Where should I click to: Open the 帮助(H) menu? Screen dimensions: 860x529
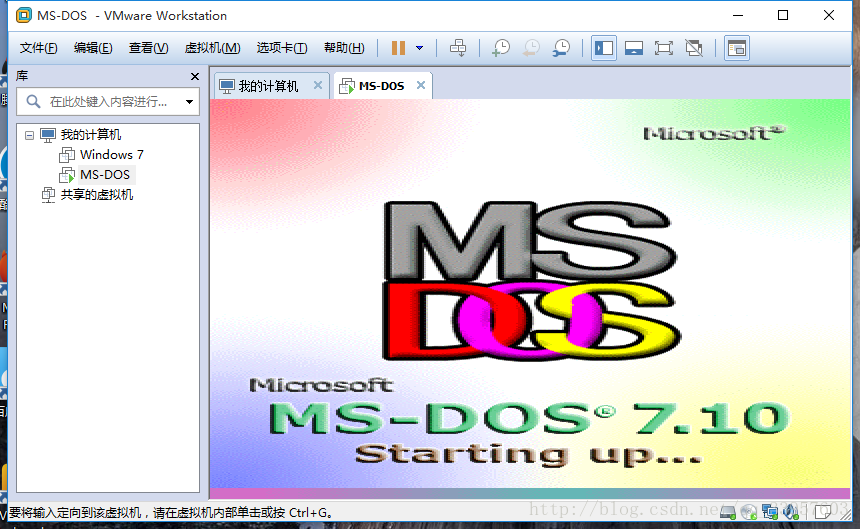(x=344, y=48)
